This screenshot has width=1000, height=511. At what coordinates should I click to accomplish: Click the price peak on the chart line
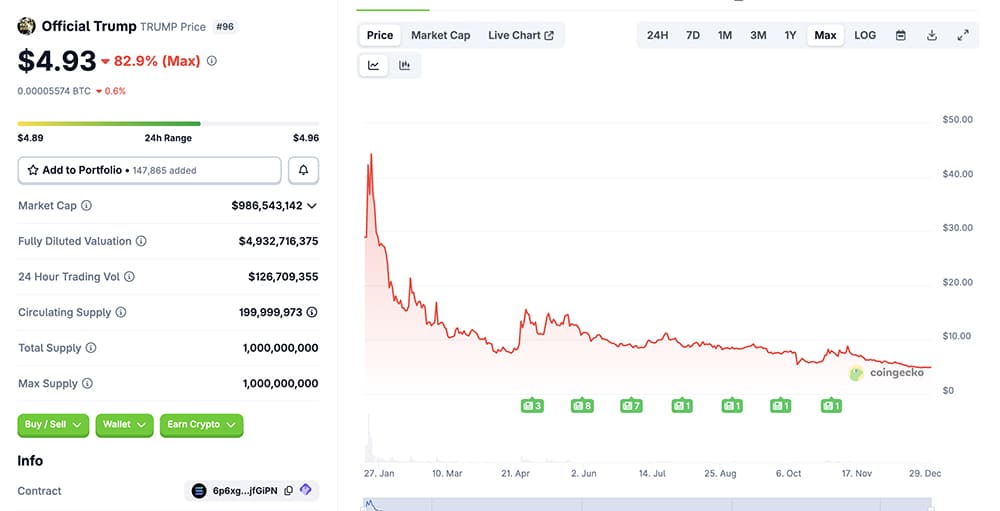click(371, 155)
